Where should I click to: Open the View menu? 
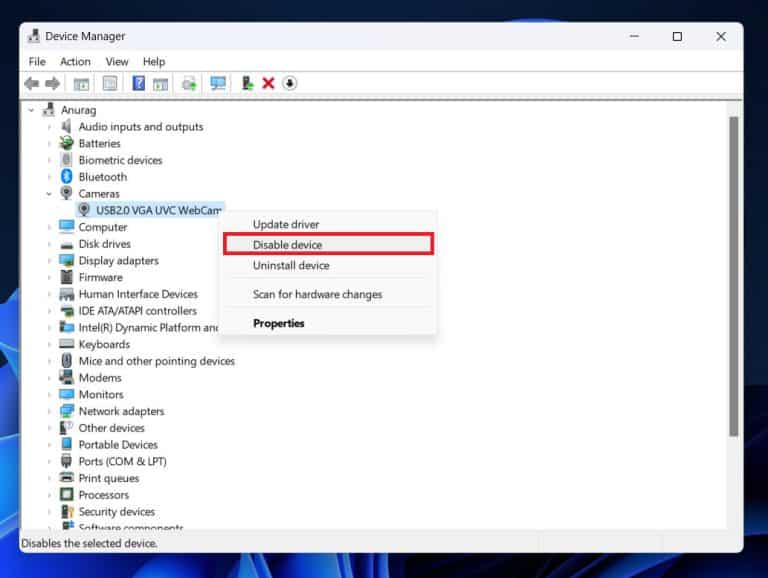(117, 62)
